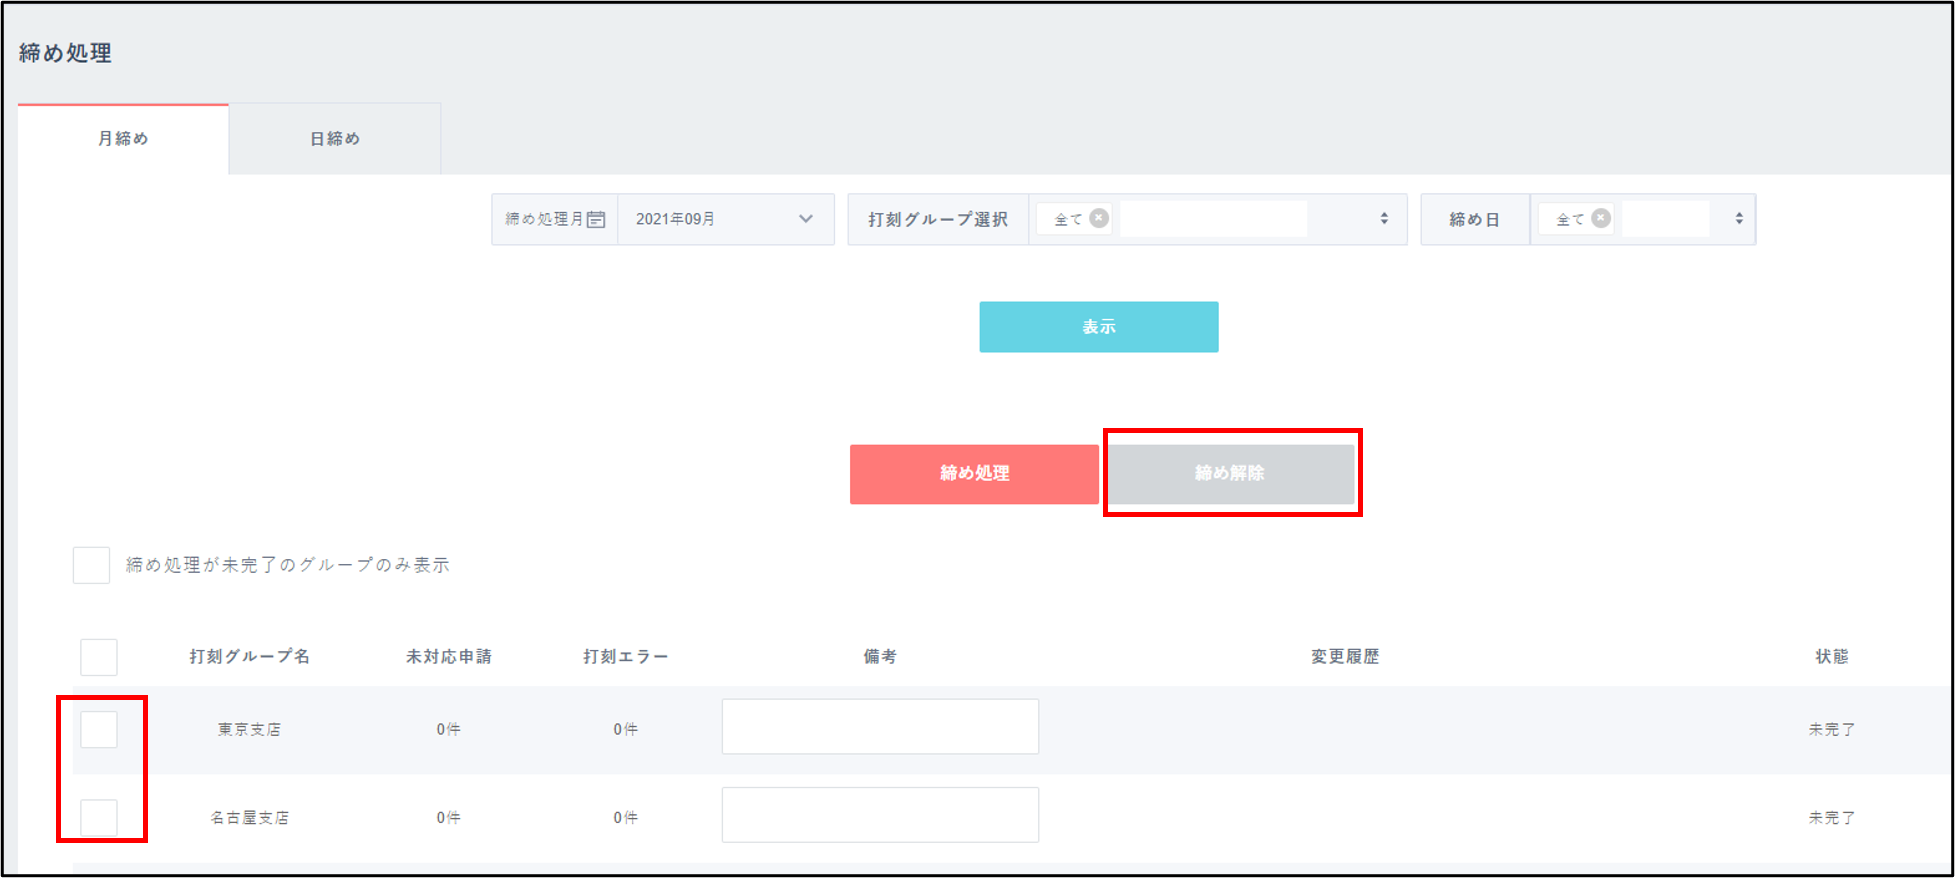The image size is (1955, 878).
Task: Click the 締め日 text input area
Action: (1665, 219)
